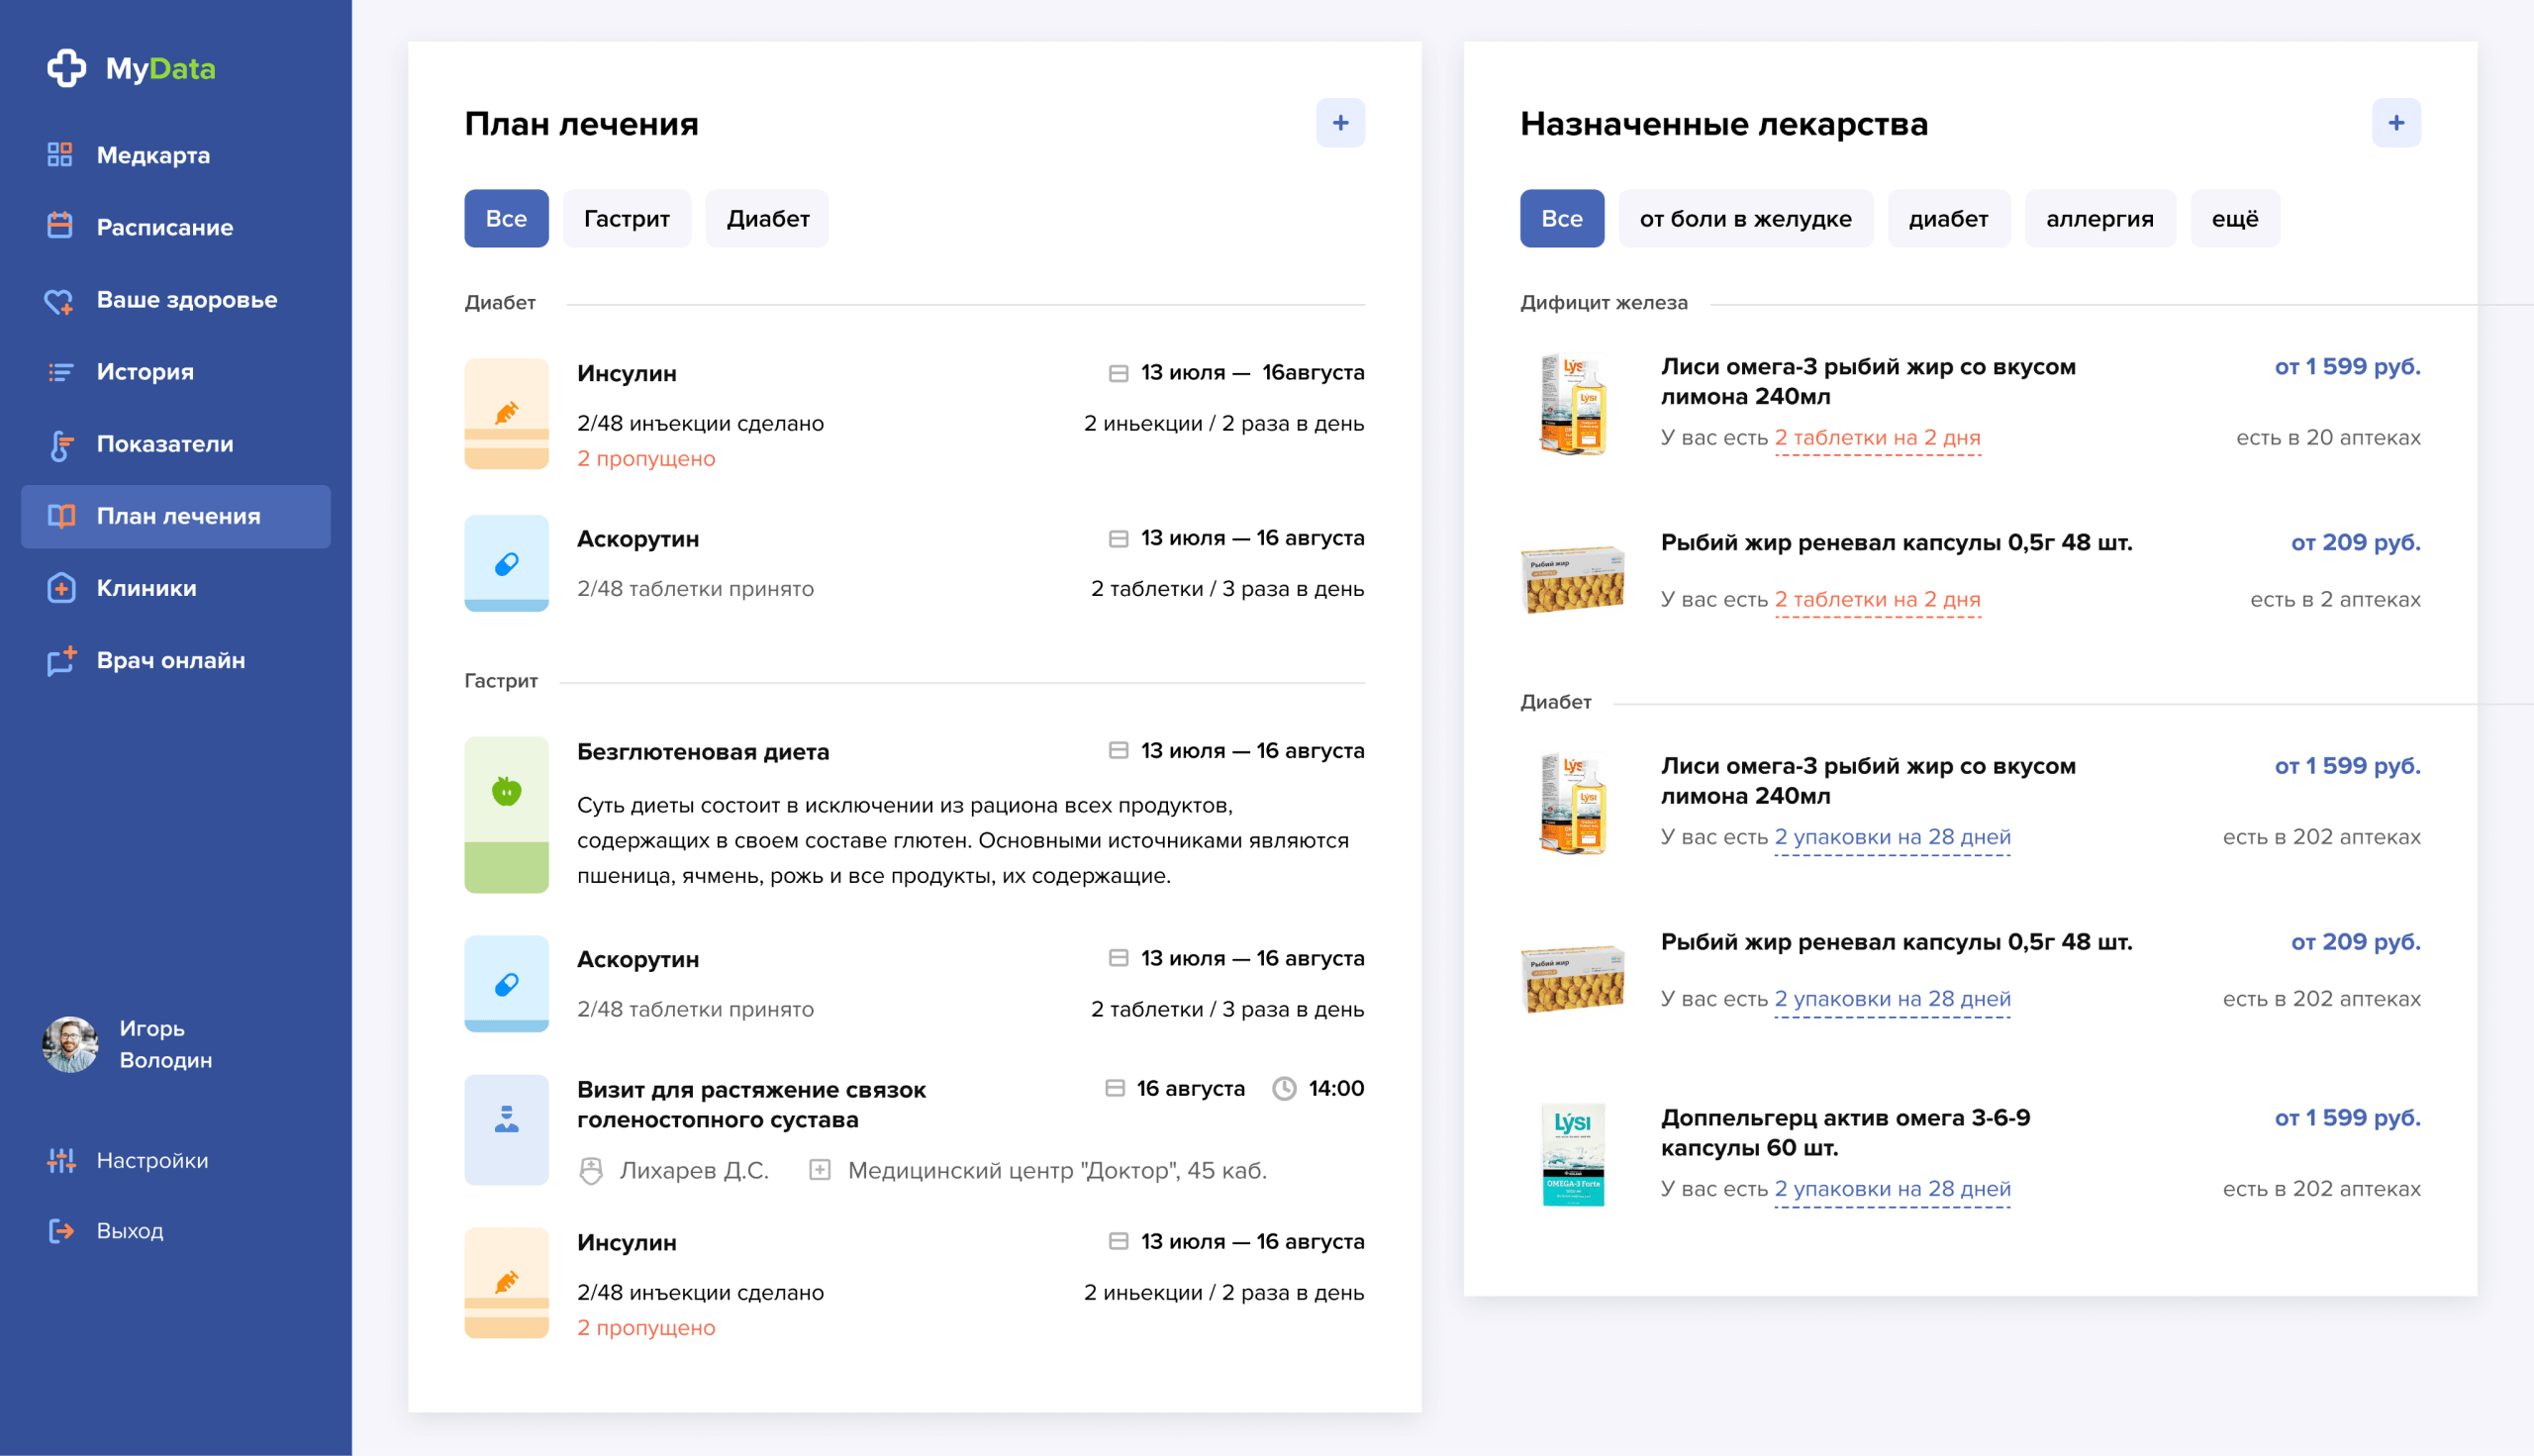The image size is (2534, 1456).
Task: Open Показатели thermometer section
Action: point(164,444)
